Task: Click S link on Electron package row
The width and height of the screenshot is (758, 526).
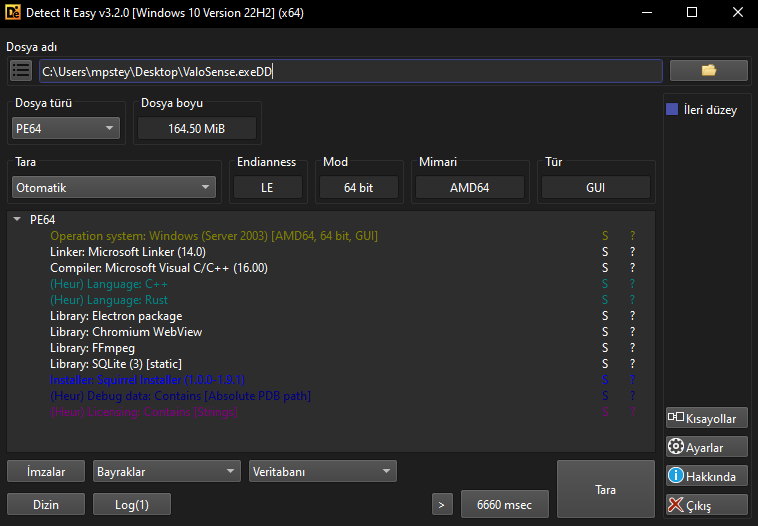Action: click(605, 316)
